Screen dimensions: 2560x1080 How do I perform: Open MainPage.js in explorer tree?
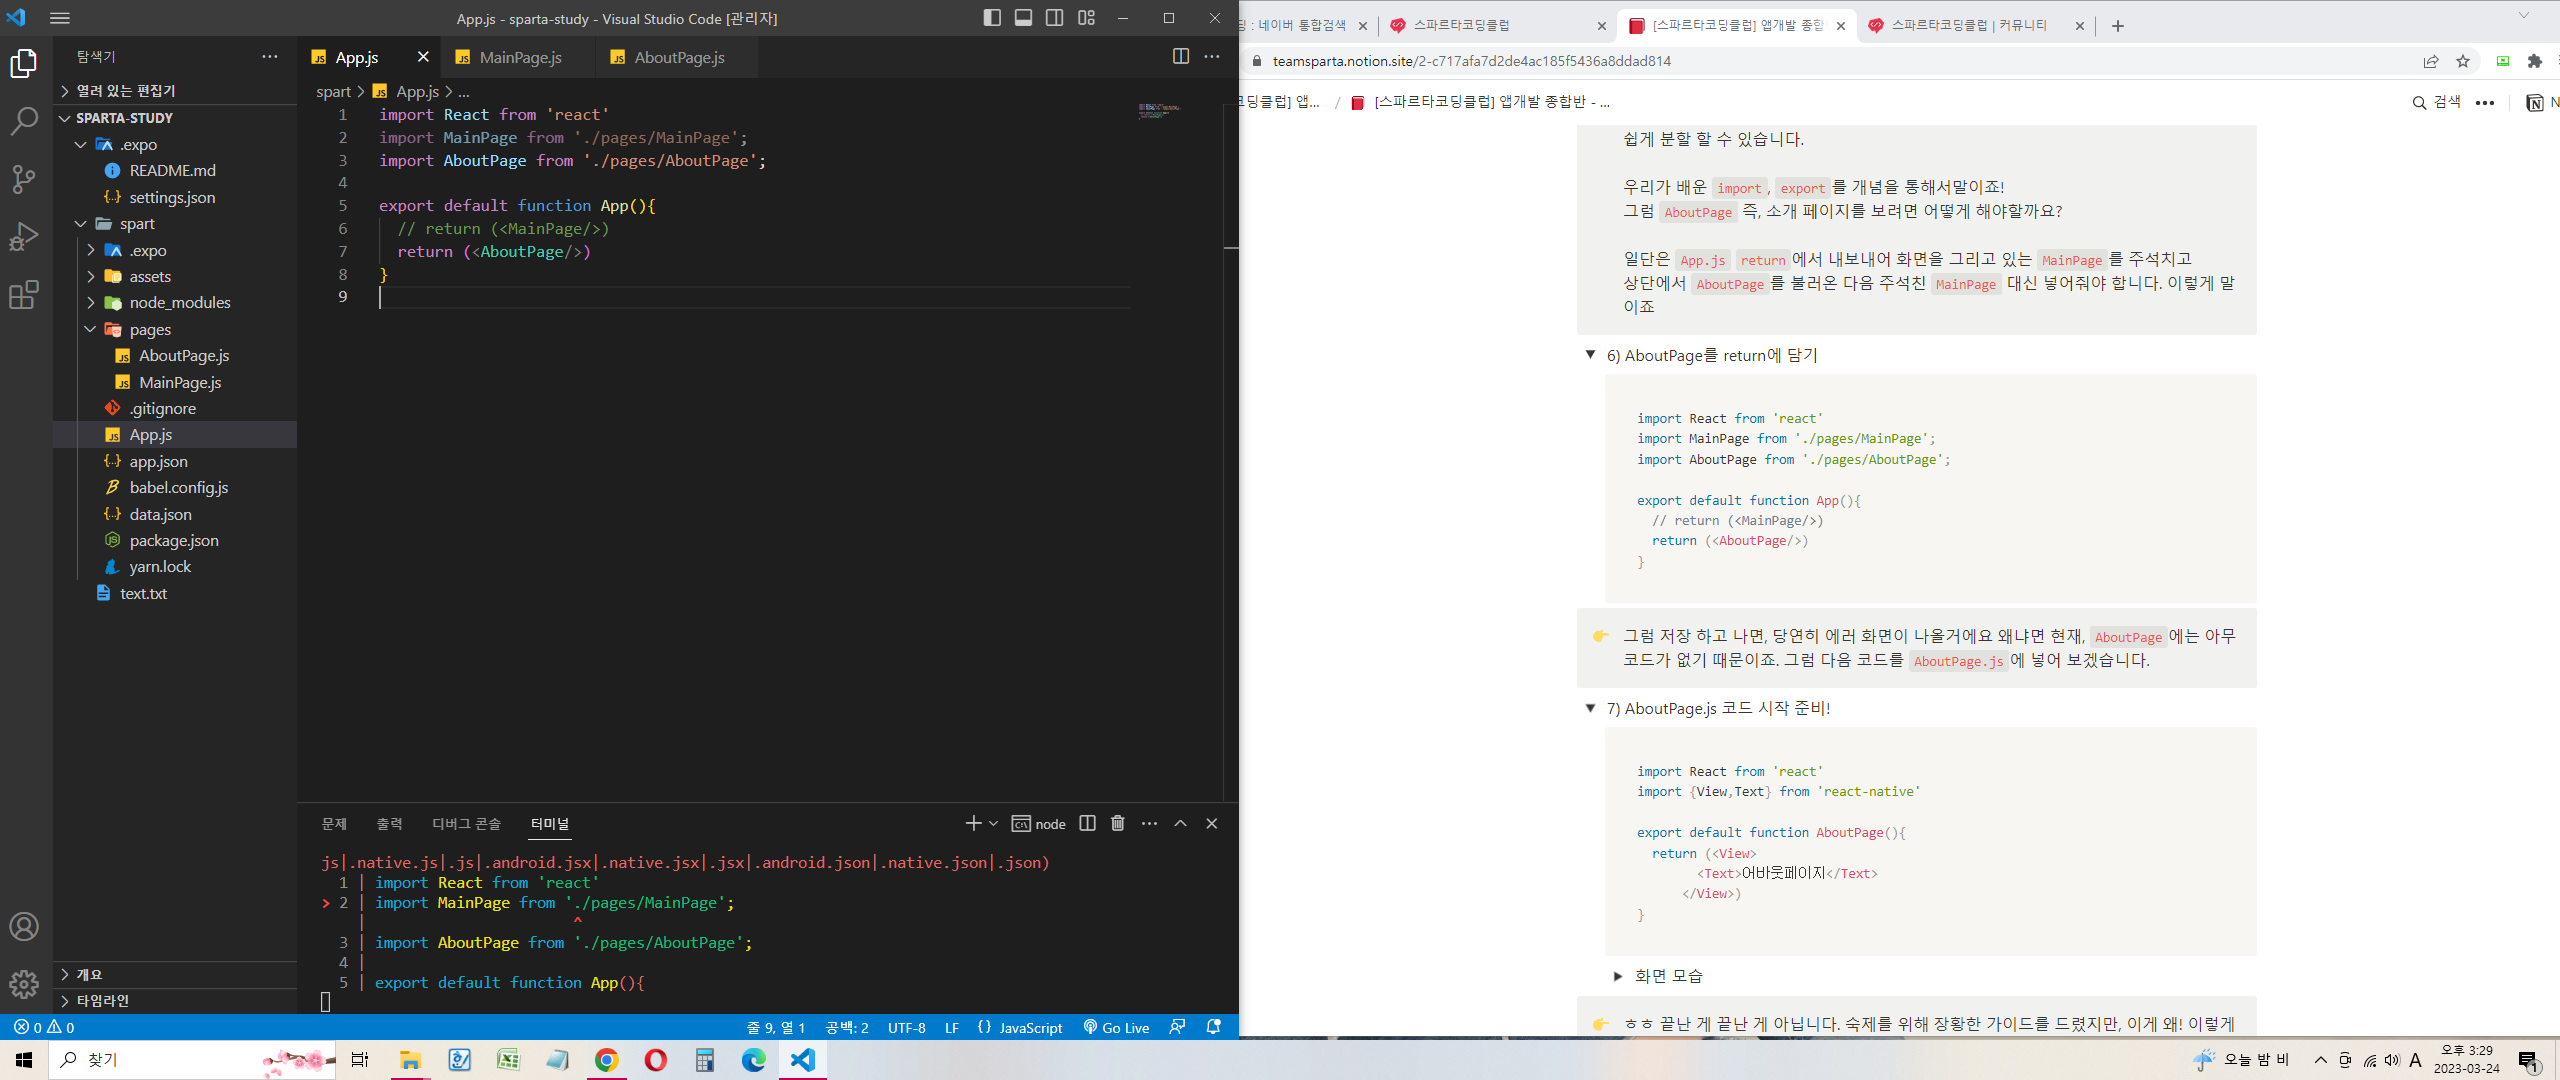pyautogui.click(x=175, y=383)
